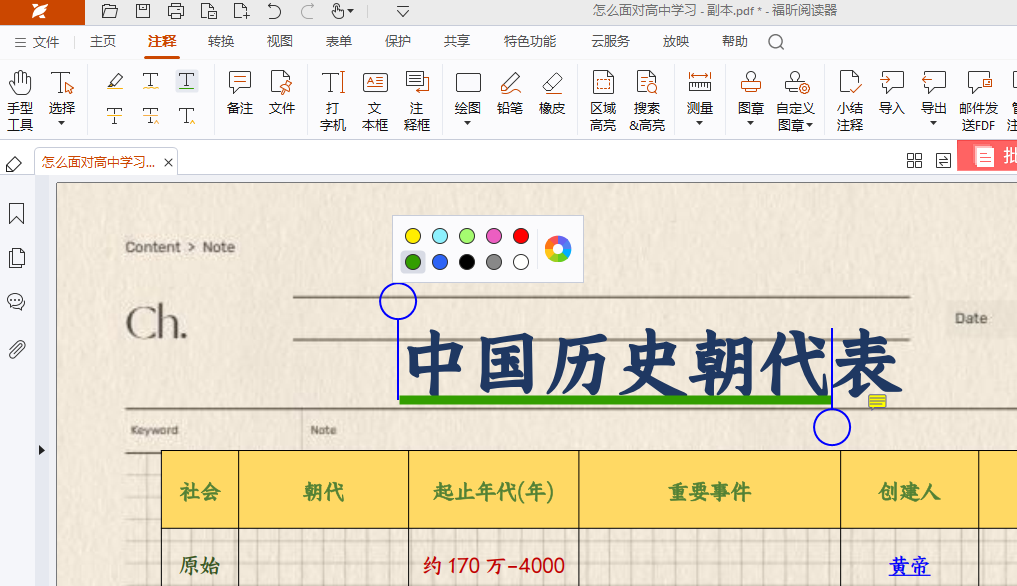
Task: Choose the Eraser tool (橡皮)
Action: 552,93
